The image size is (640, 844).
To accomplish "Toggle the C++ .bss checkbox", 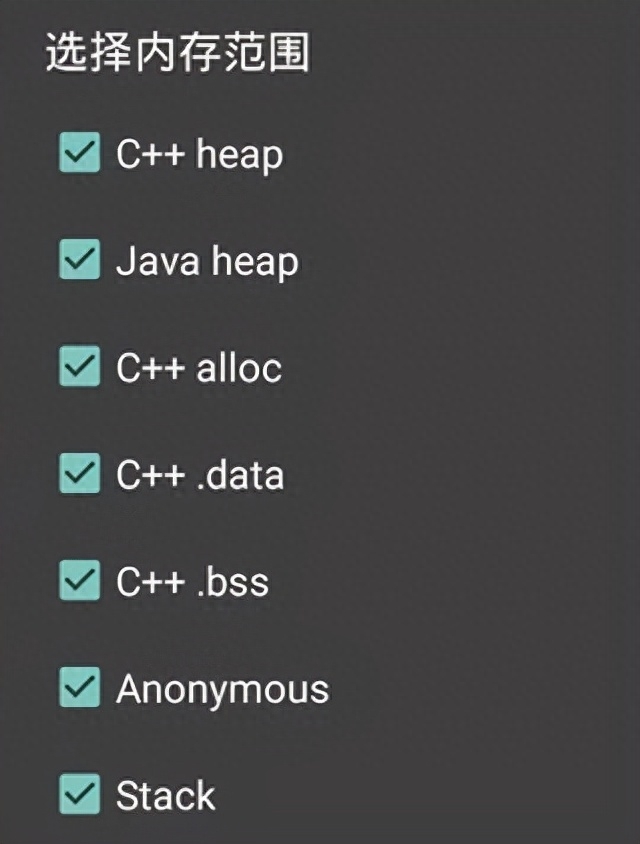I will tap(80, 581).
